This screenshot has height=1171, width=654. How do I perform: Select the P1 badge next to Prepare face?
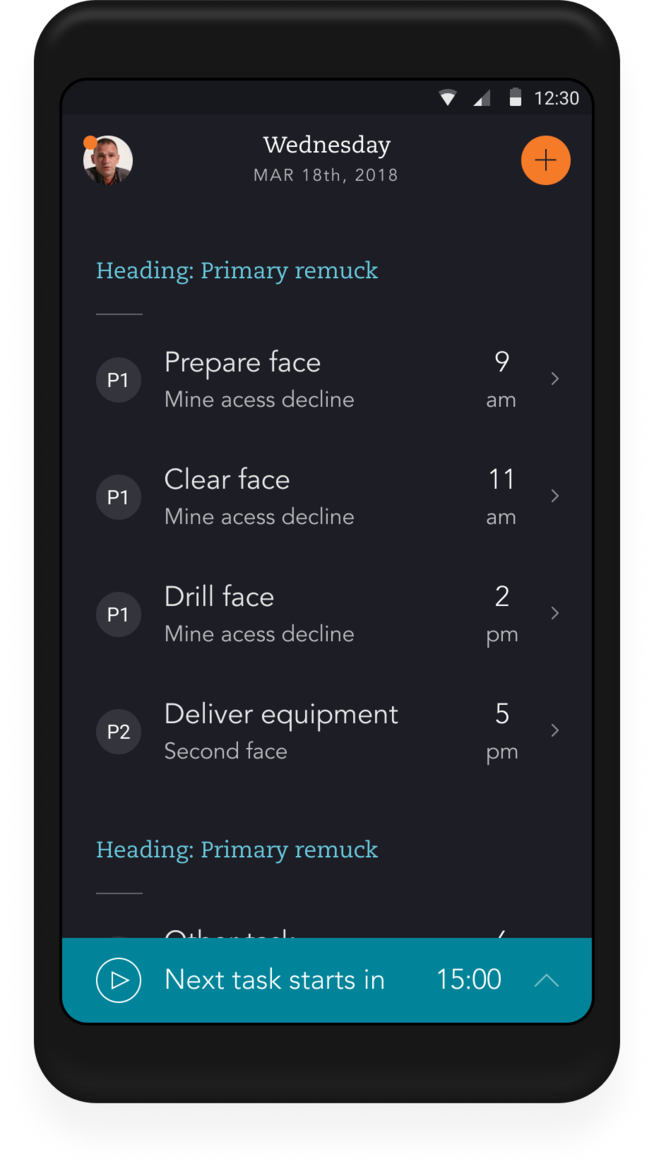(118, 380)
